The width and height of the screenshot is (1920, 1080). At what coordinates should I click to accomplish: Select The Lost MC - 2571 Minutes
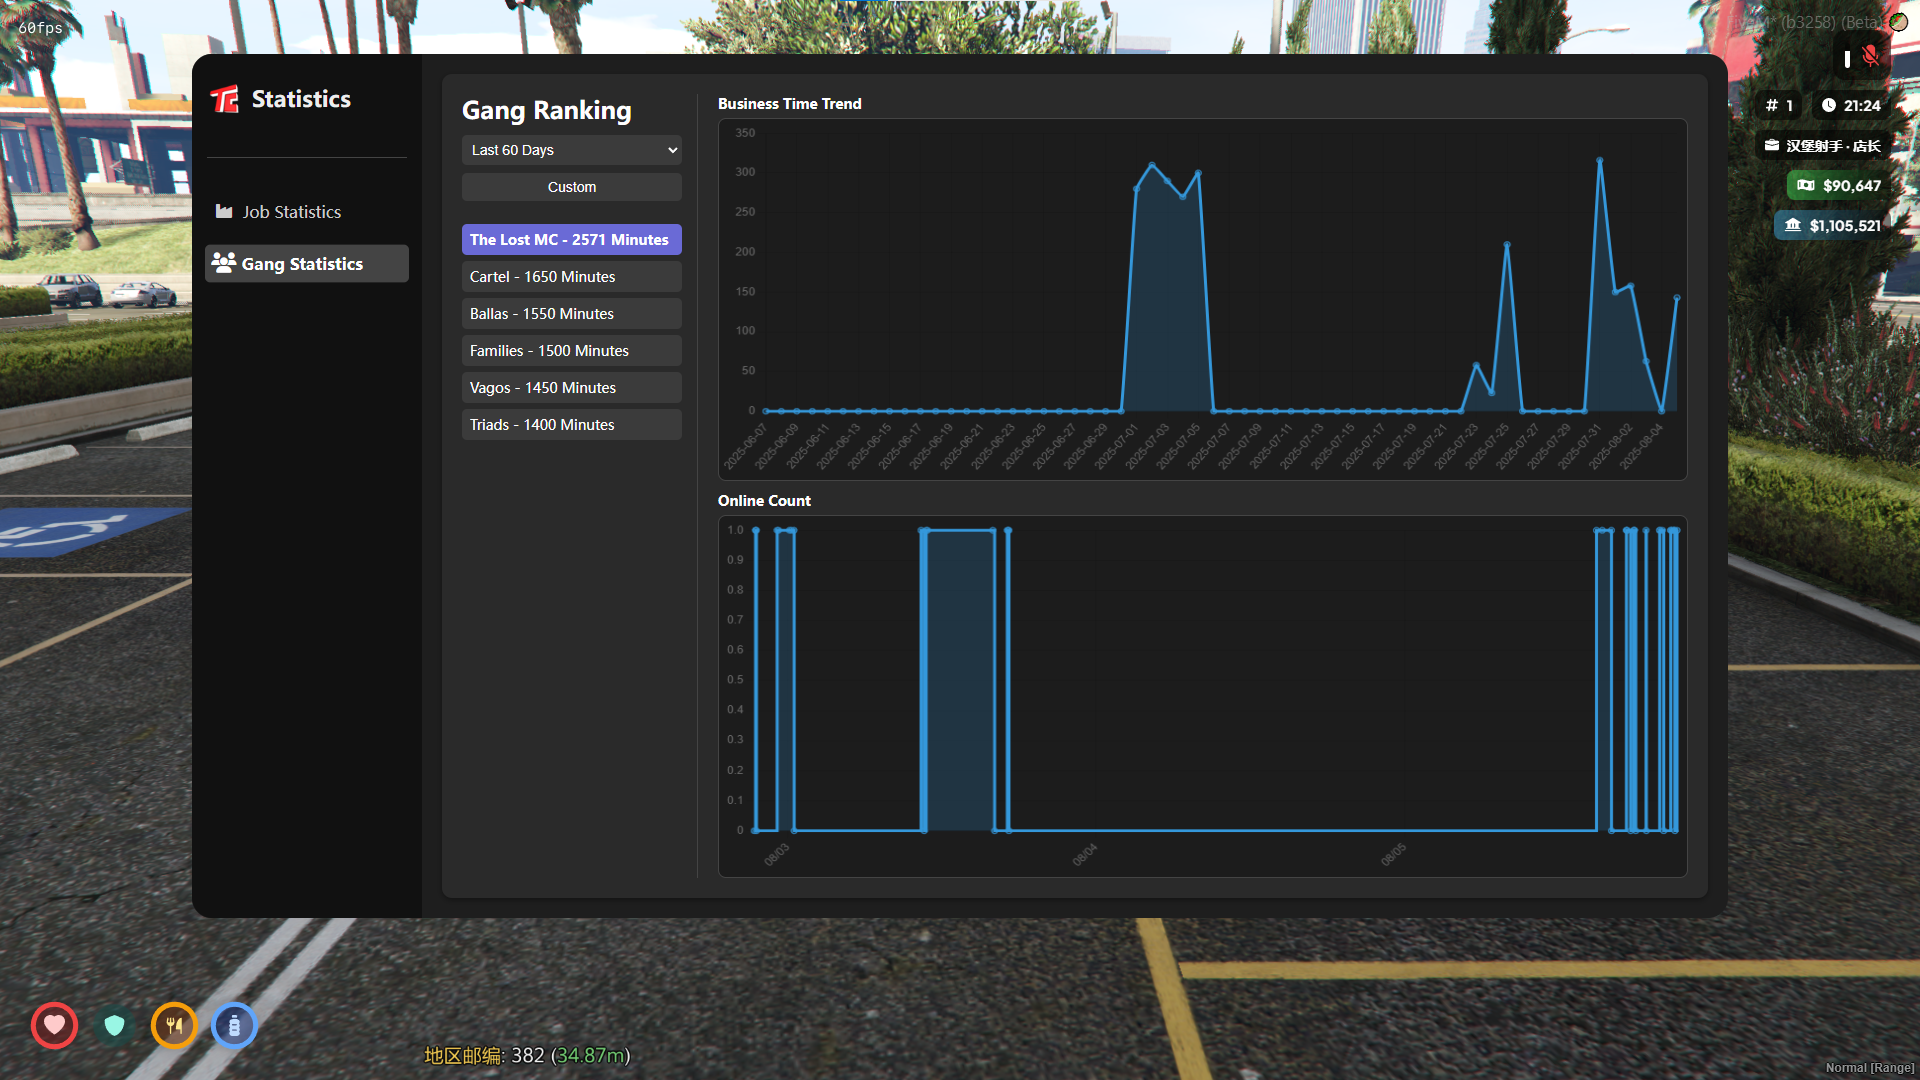point(572,240)
